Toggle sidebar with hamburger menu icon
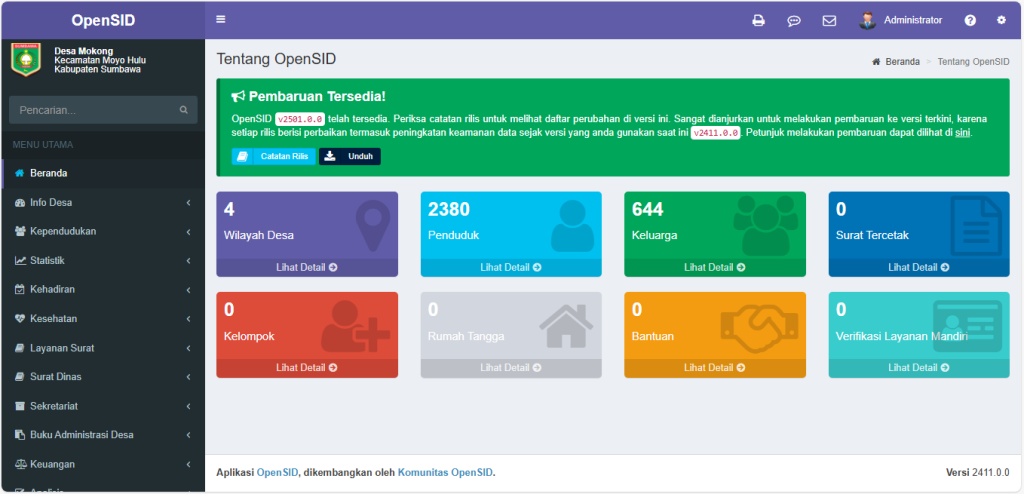 [221, 20]
